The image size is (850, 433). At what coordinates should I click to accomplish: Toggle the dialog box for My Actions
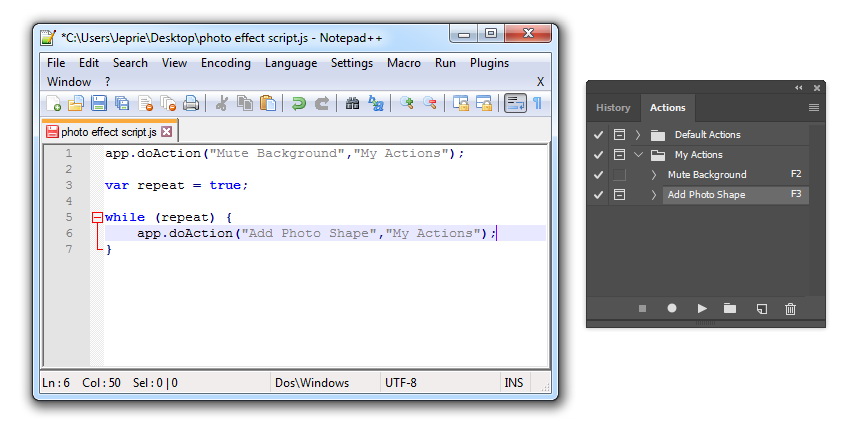coord(619,154)
